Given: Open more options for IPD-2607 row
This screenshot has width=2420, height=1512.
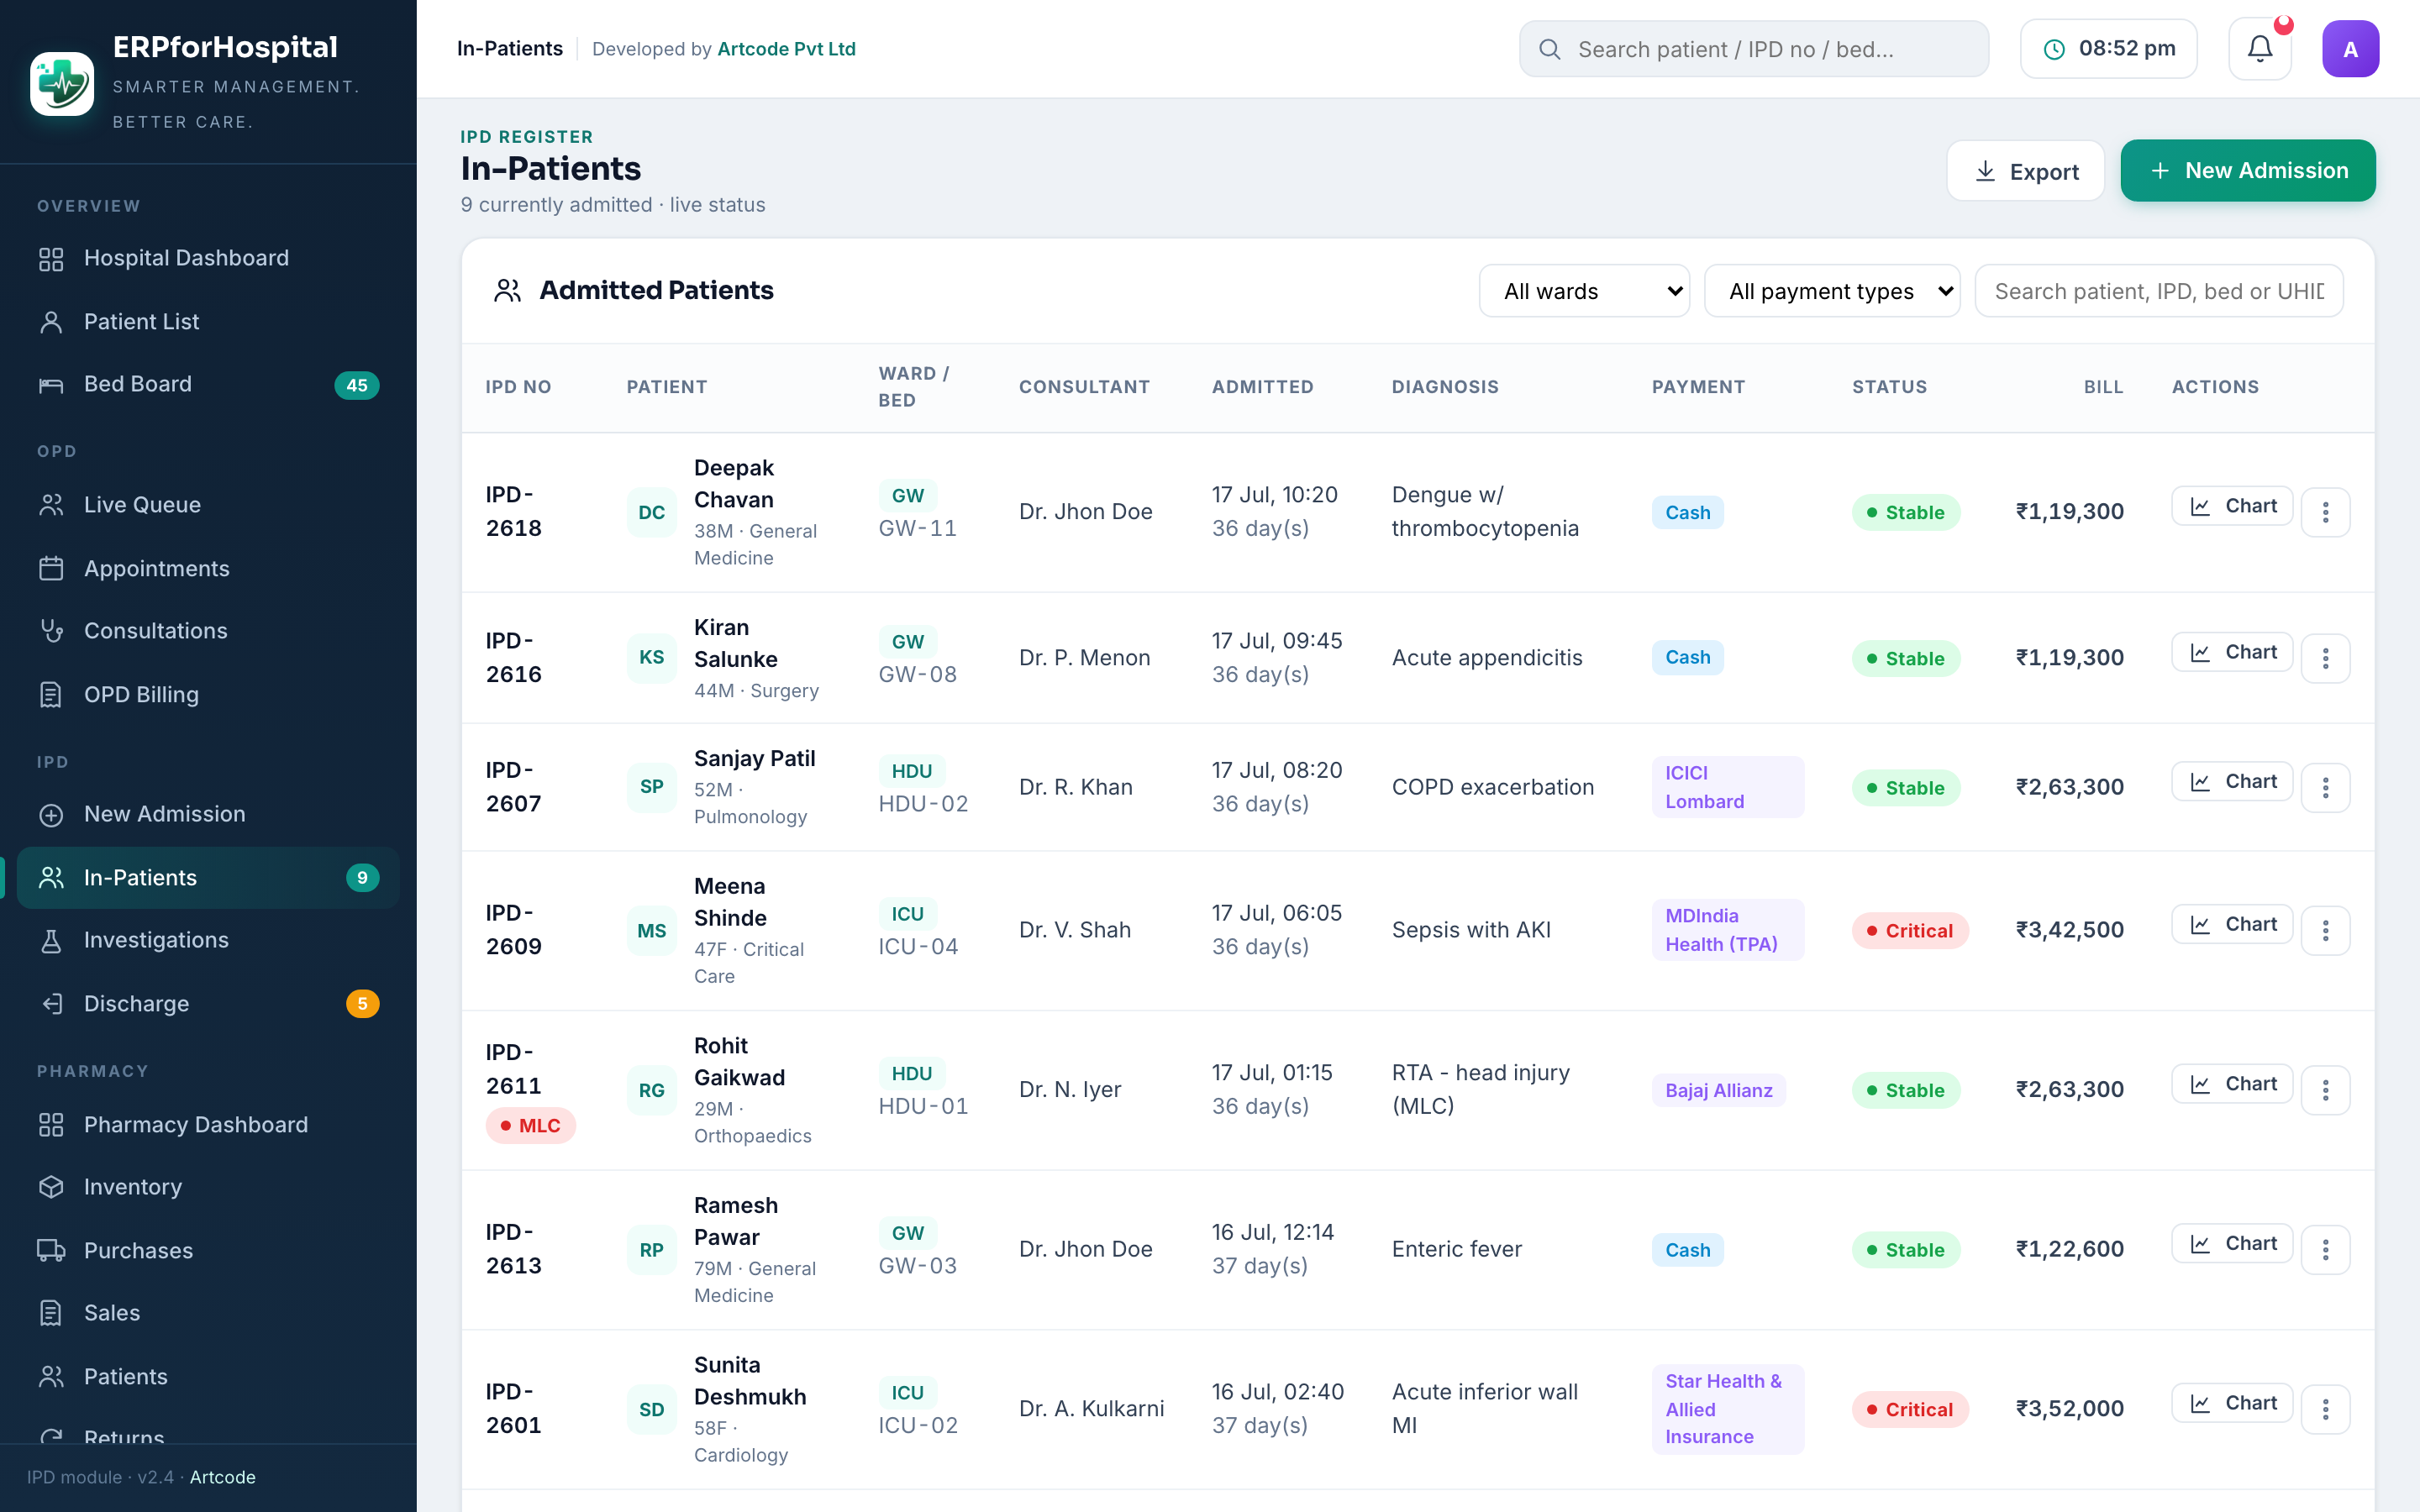Looking at the screenshot, I should (2325, 788).
